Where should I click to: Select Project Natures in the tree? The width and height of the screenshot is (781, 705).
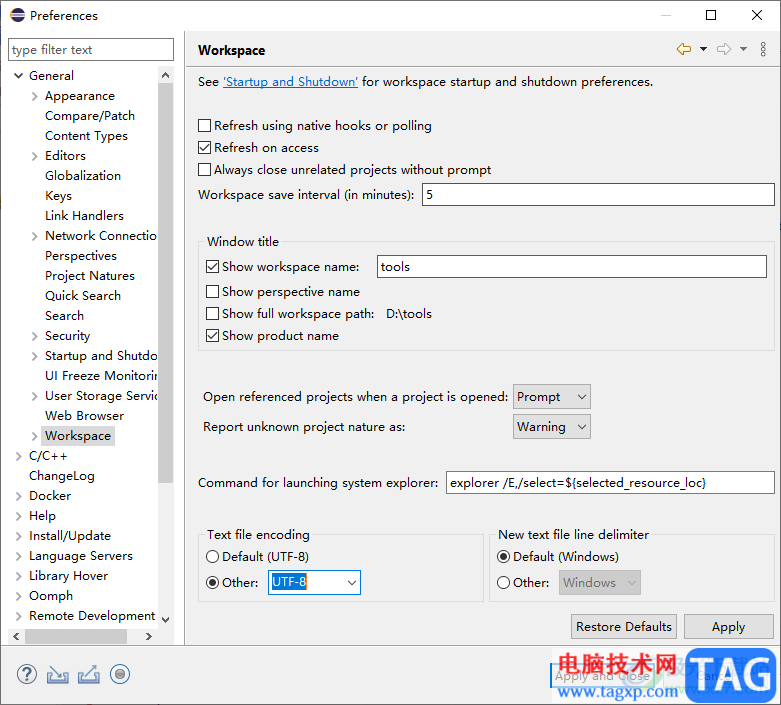pyautogui.click(x=90, y=276)
